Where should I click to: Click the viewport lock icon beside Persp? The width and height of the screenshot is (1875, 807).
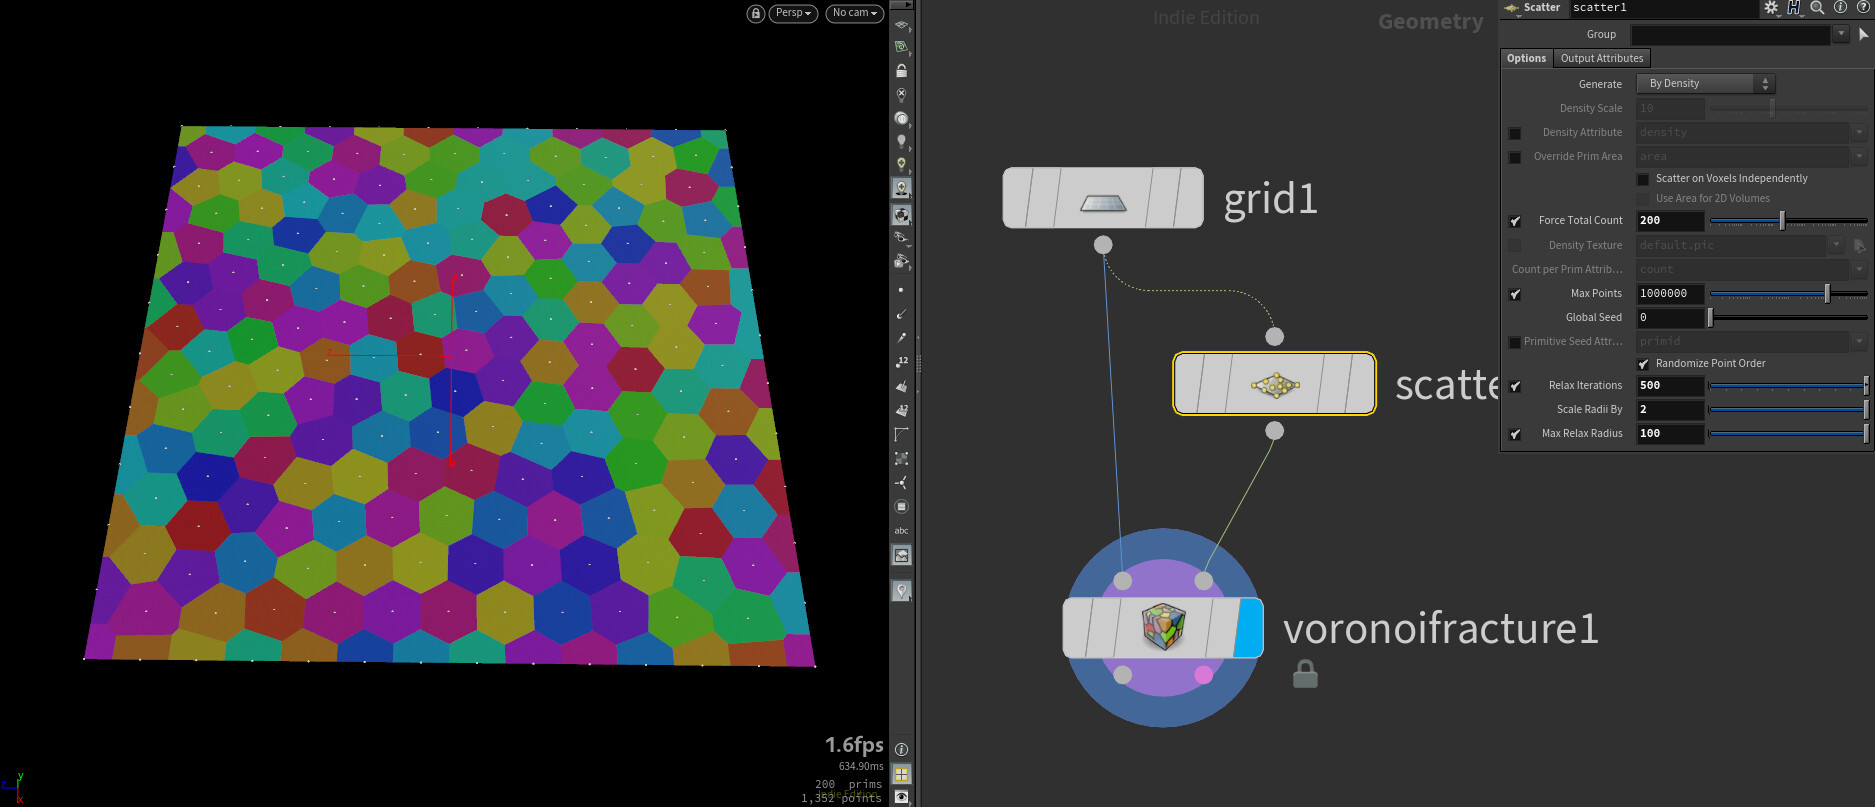[756, 13]
